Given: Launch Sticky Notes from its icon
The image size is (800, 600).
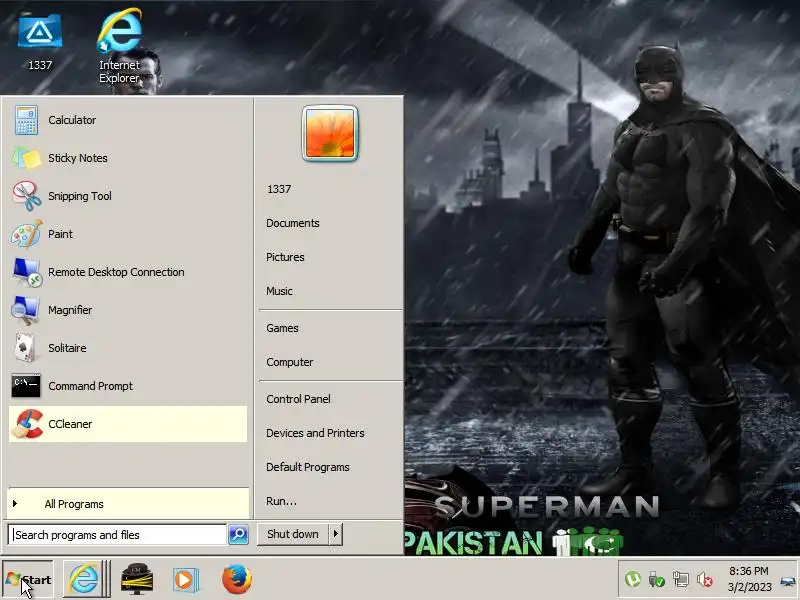Looking at the screenshot, I should (26, 158).
